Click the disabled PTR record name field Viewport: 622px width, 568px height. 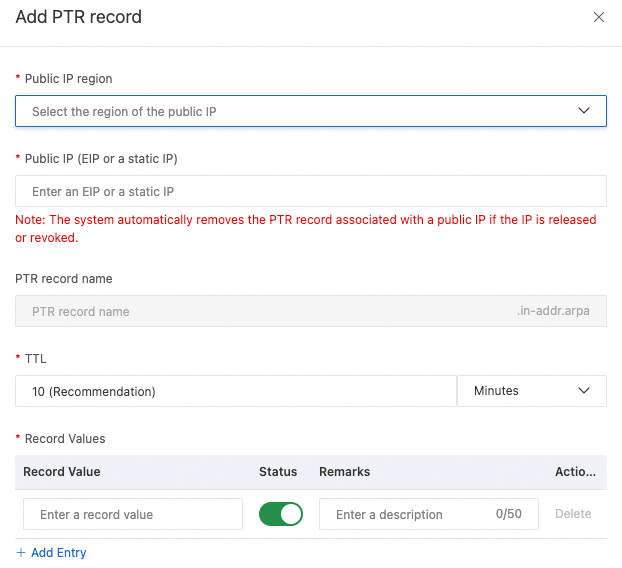tap(260, 311)
